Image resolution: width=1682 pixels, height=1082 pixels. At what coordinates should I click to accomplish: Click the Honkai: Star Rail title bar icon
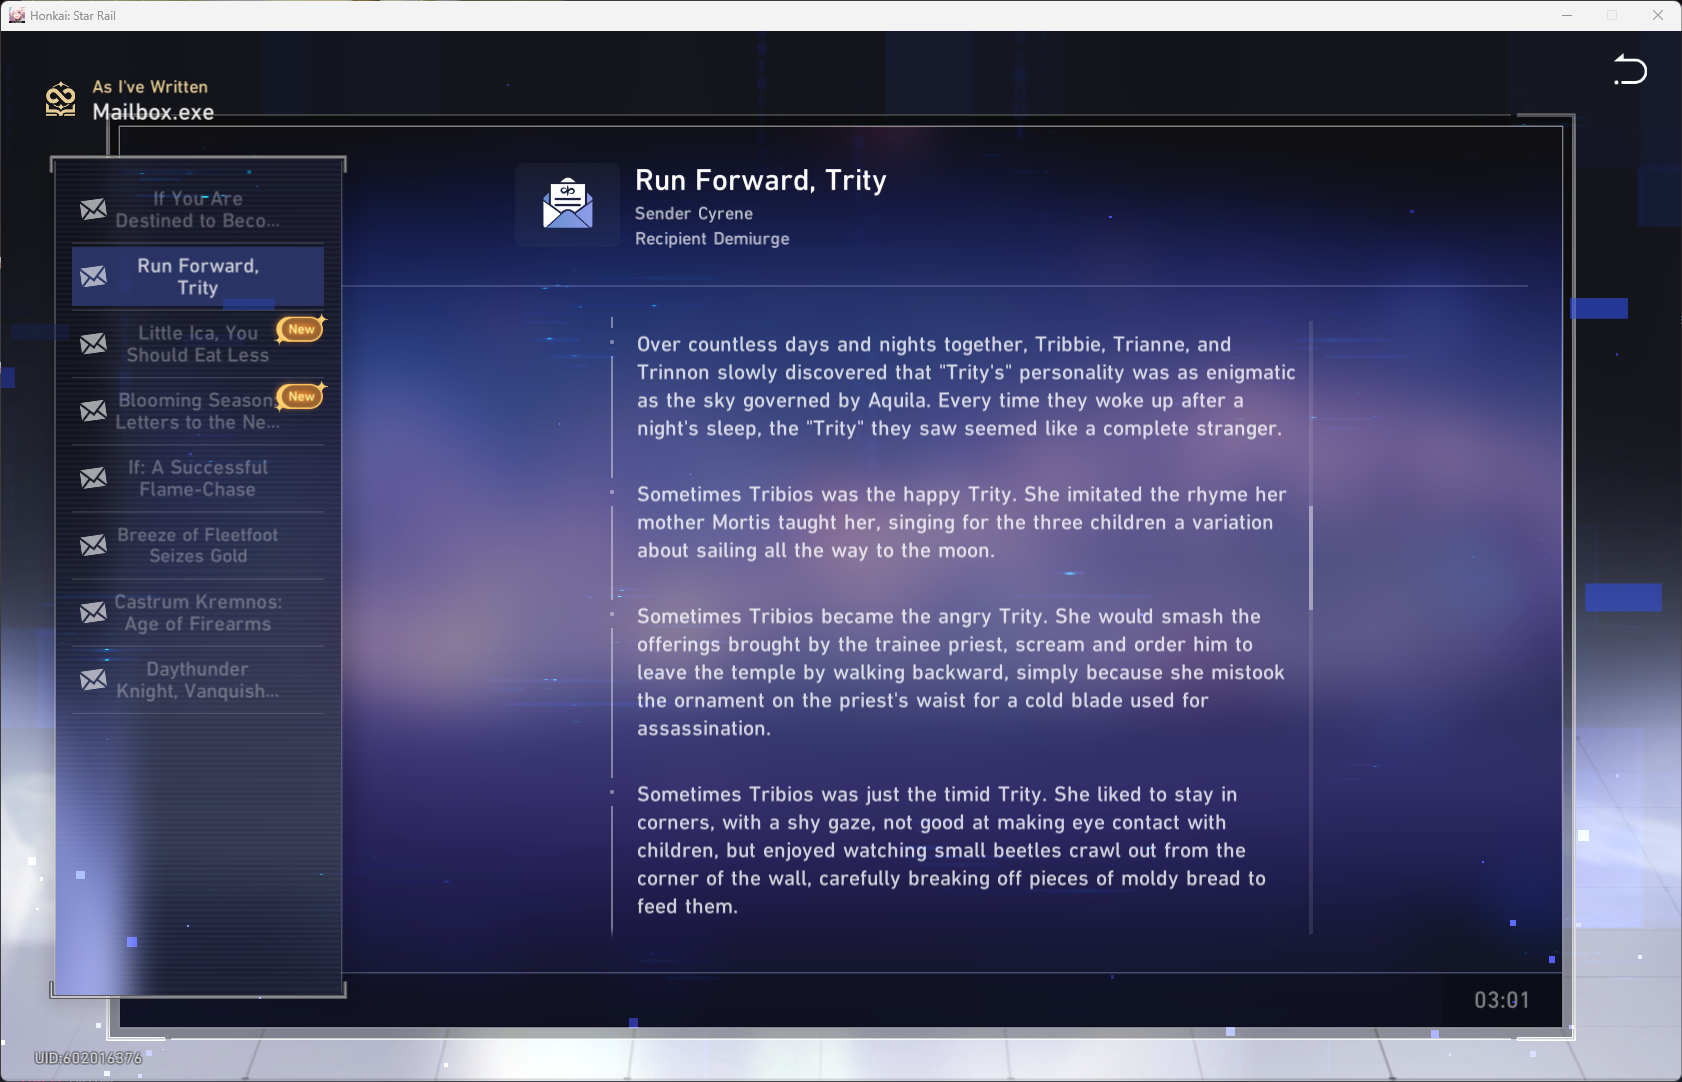click(x=16, y=15)
